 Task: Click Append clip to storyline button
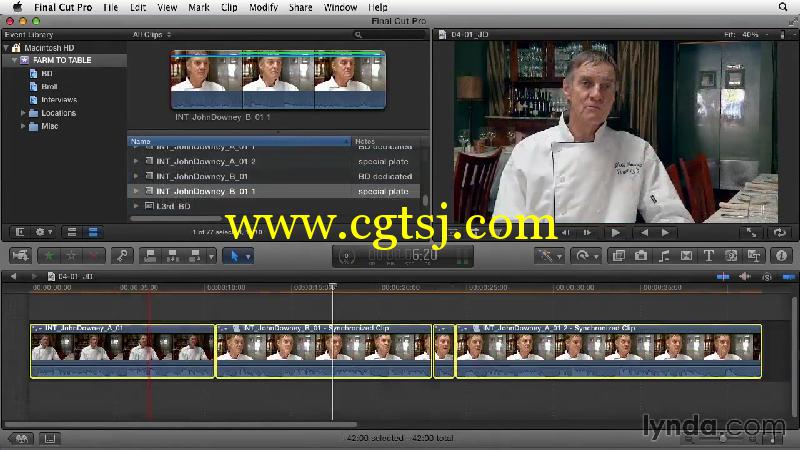pyautogui.click(x=194, y=256)
